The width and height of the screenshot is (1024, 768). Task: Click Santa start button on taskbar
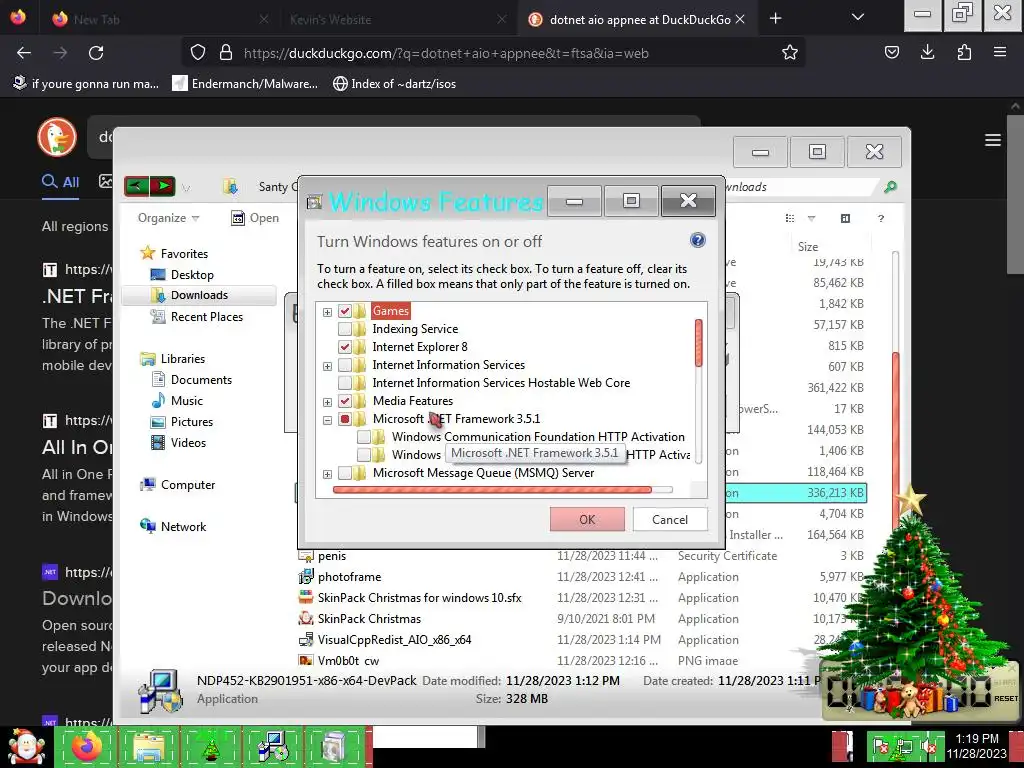point(26,746)
